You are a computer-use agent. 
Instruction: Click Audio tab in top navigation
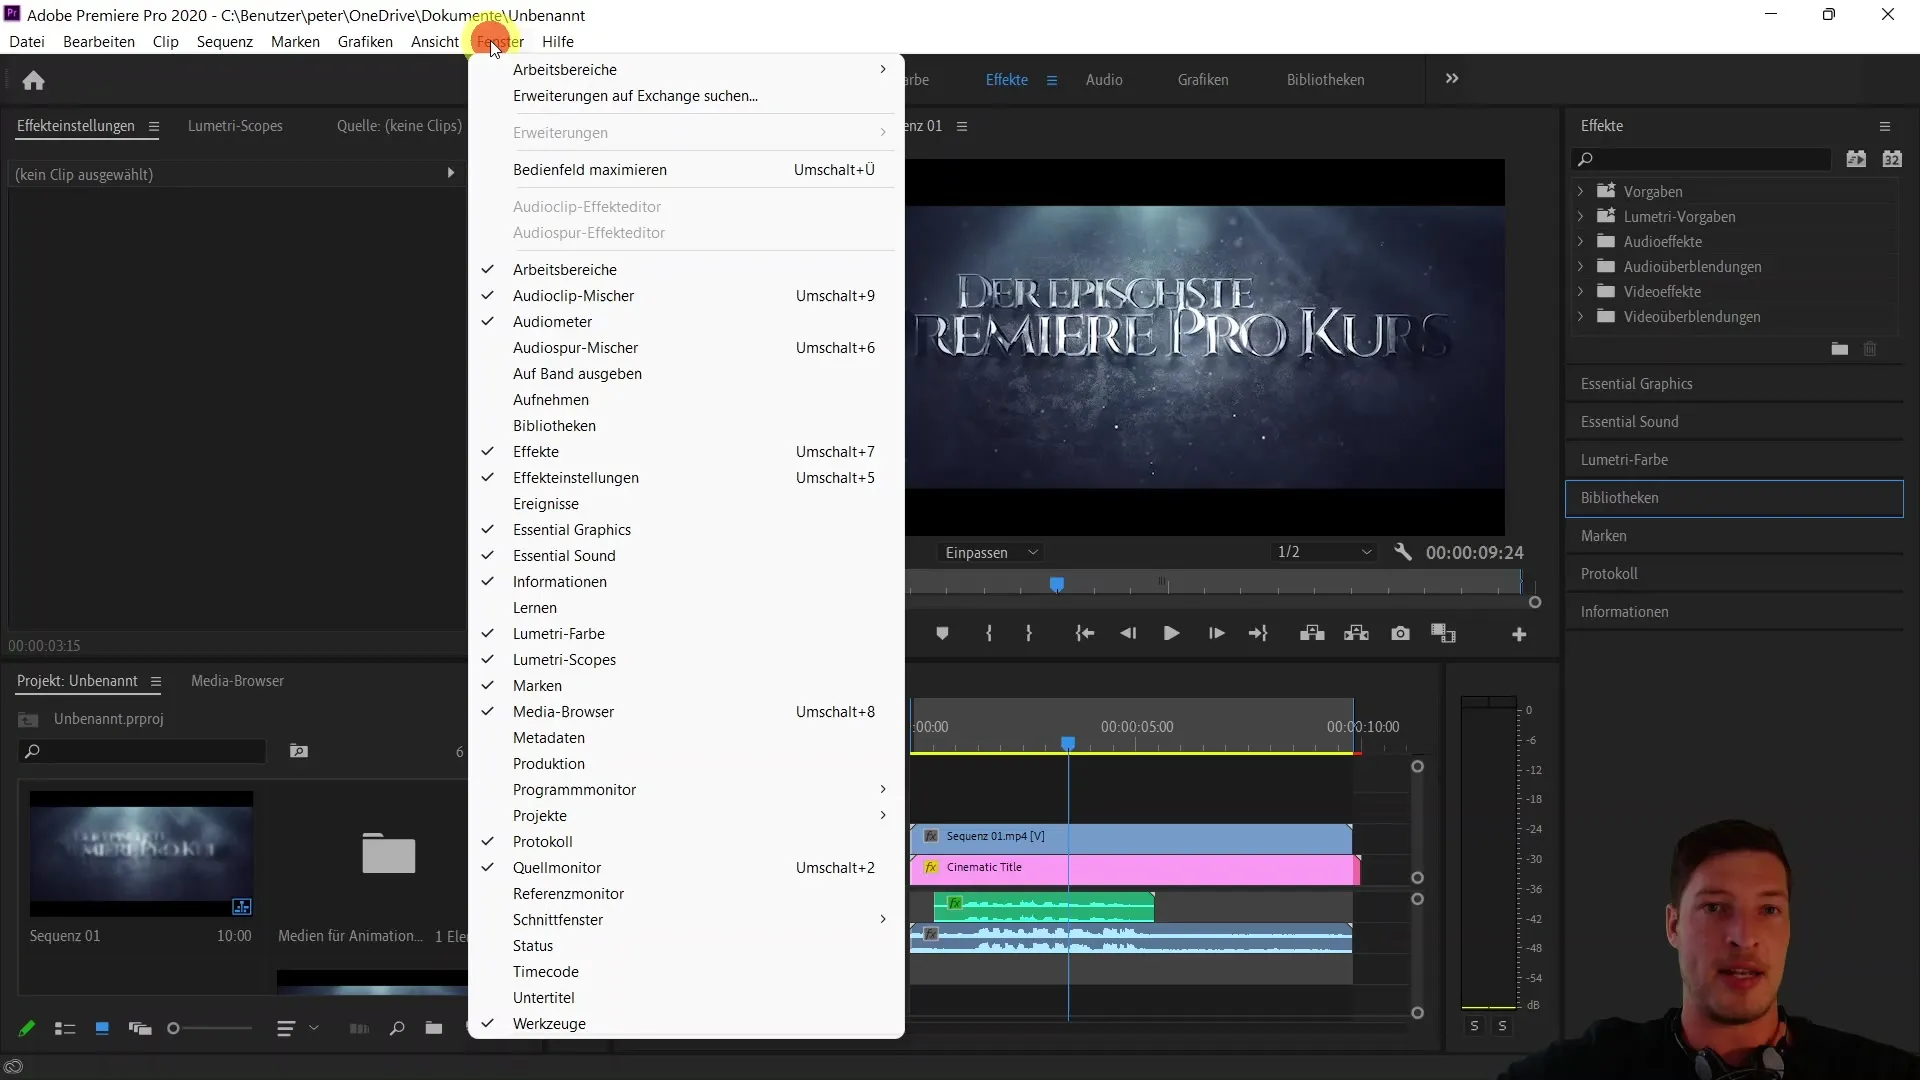pos(1104,79)
